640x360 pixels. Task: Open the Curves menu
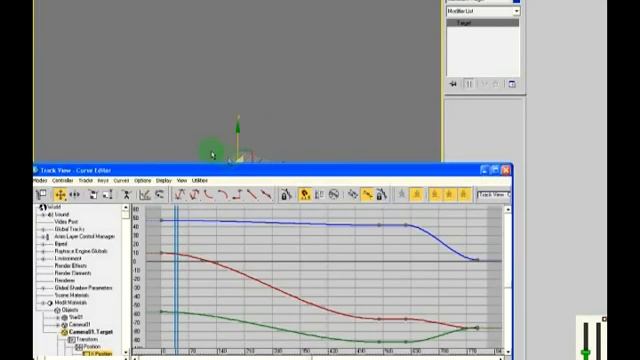point(121,180)
